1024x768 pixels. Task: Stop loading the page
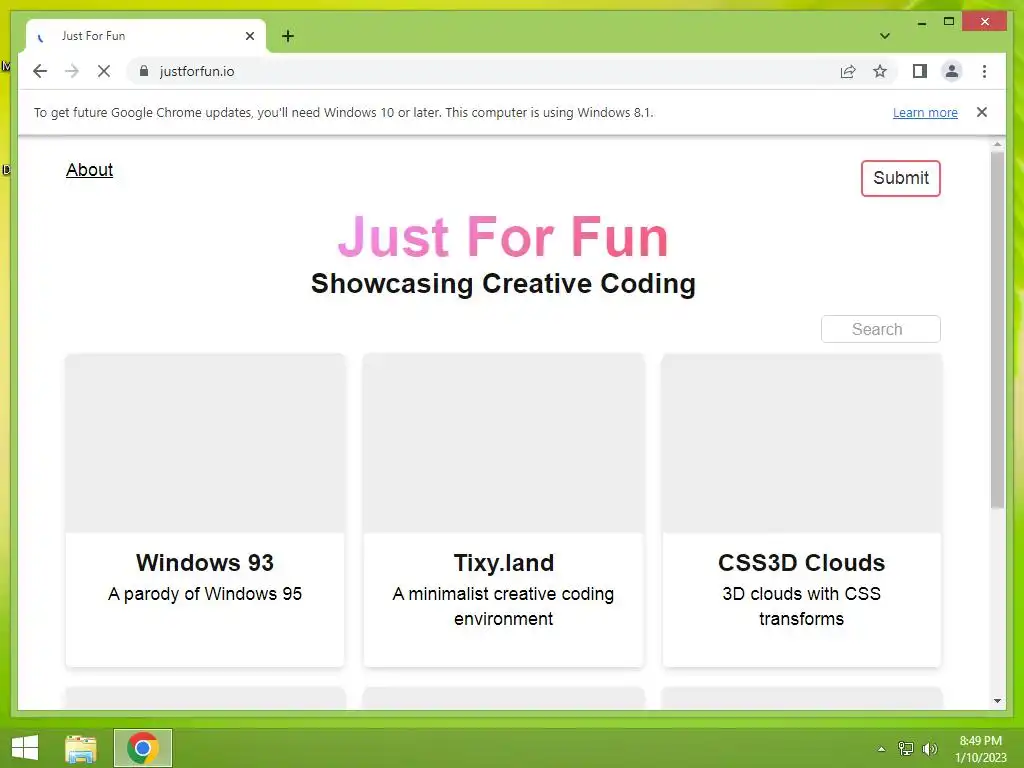[104, 71]
